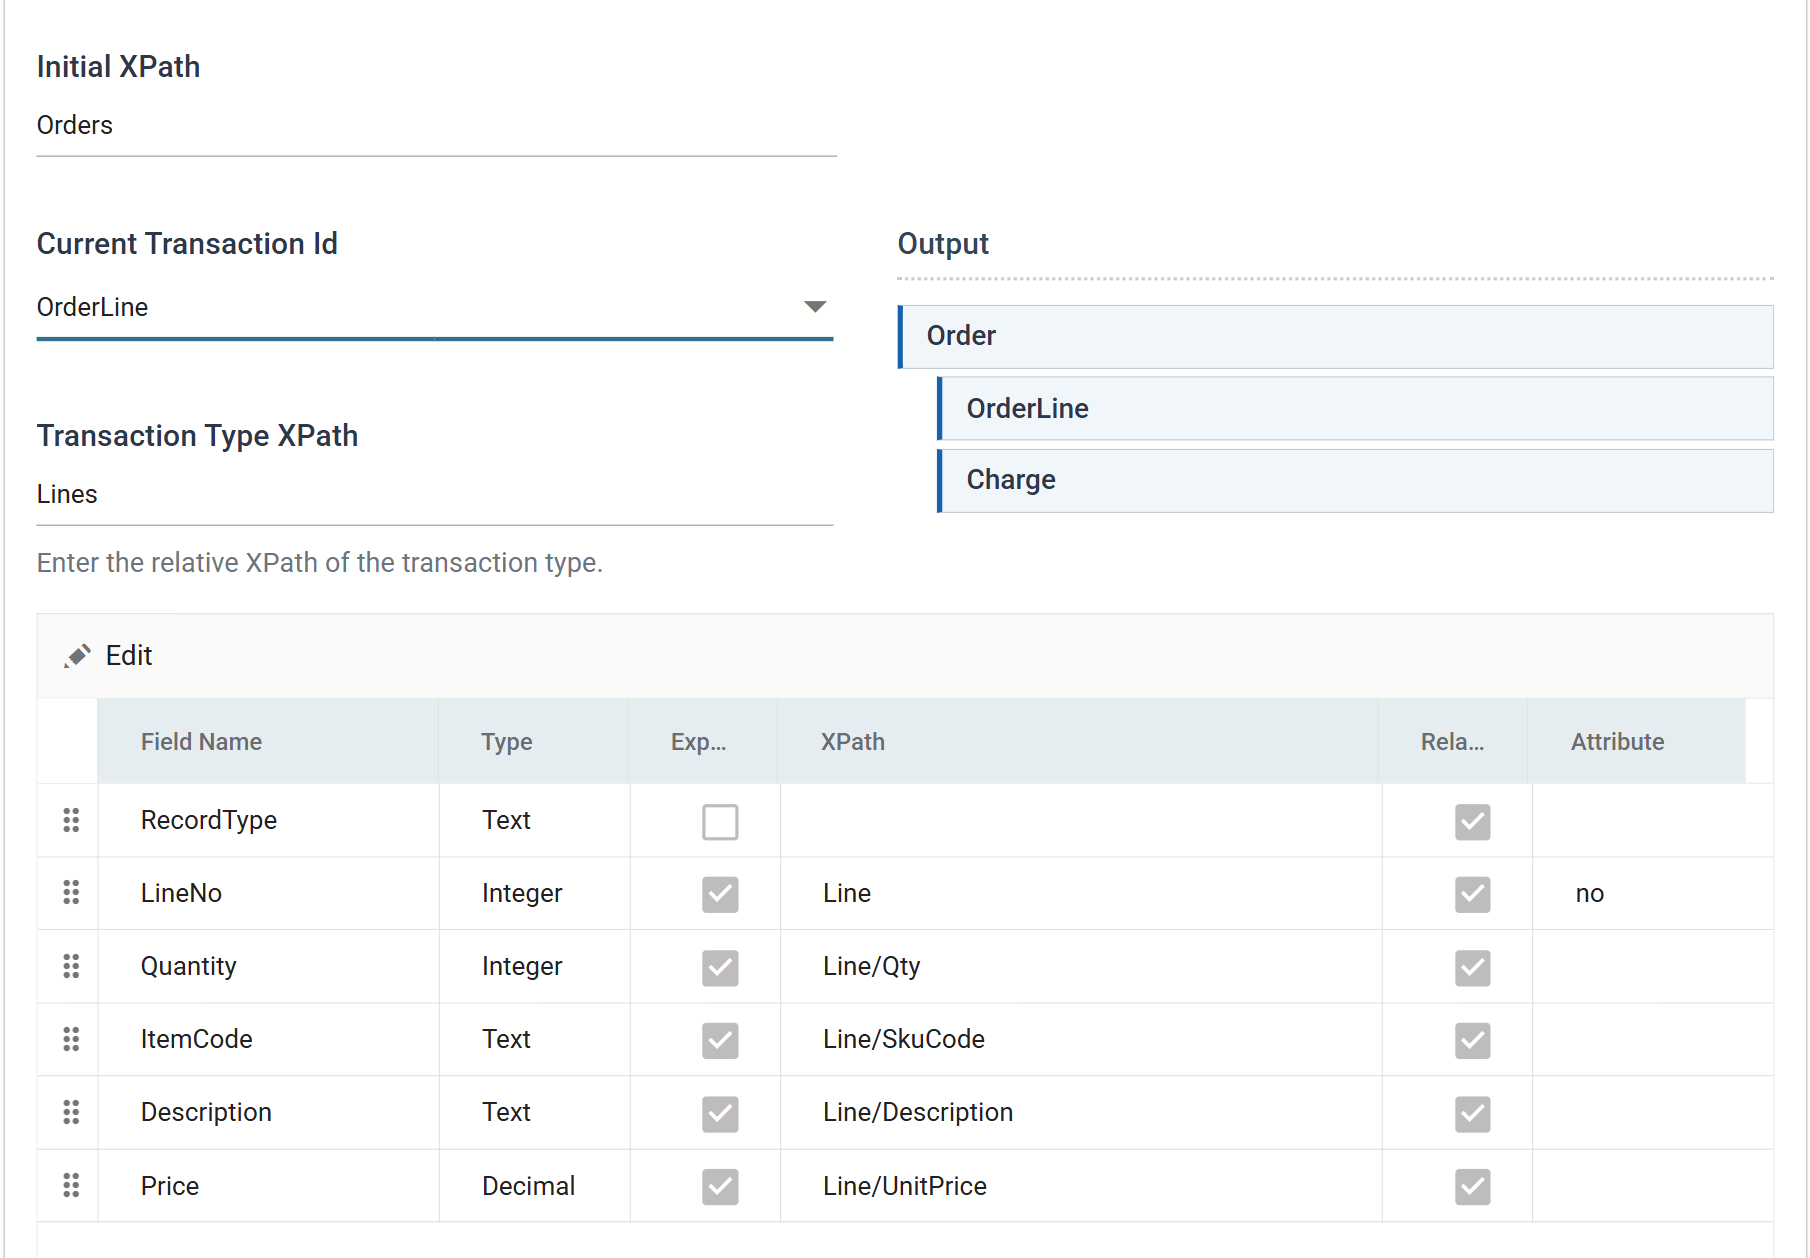Click the Transaction Type XPath field with Lines

coord(435,495)
